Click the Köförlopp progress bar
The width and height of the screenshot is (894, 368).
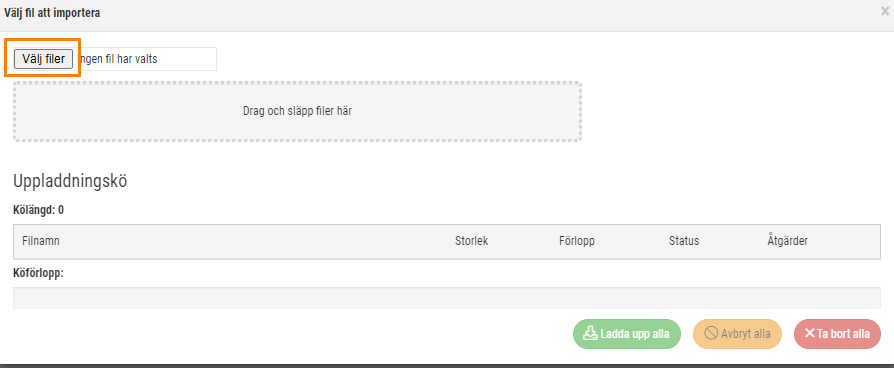[446, 298]
